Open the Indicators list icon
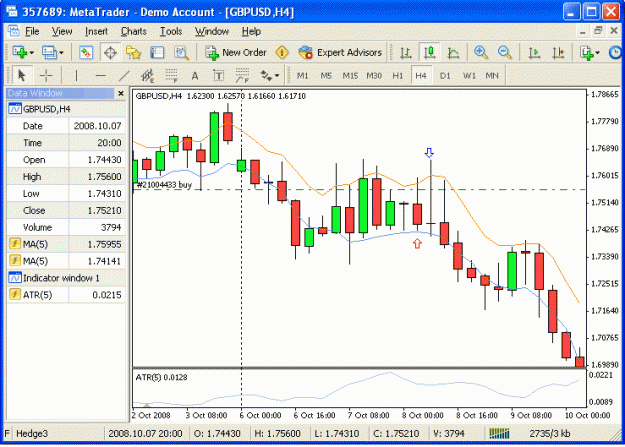Screen dimensions: 625x447 click(x=586, y=52)
